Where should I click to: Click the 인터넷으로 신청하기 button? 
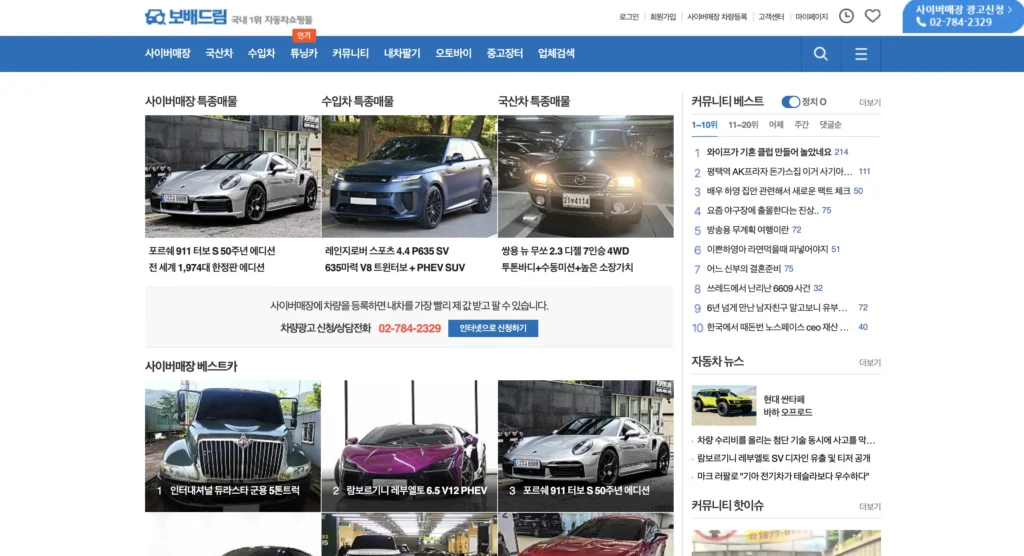(493, 328)
